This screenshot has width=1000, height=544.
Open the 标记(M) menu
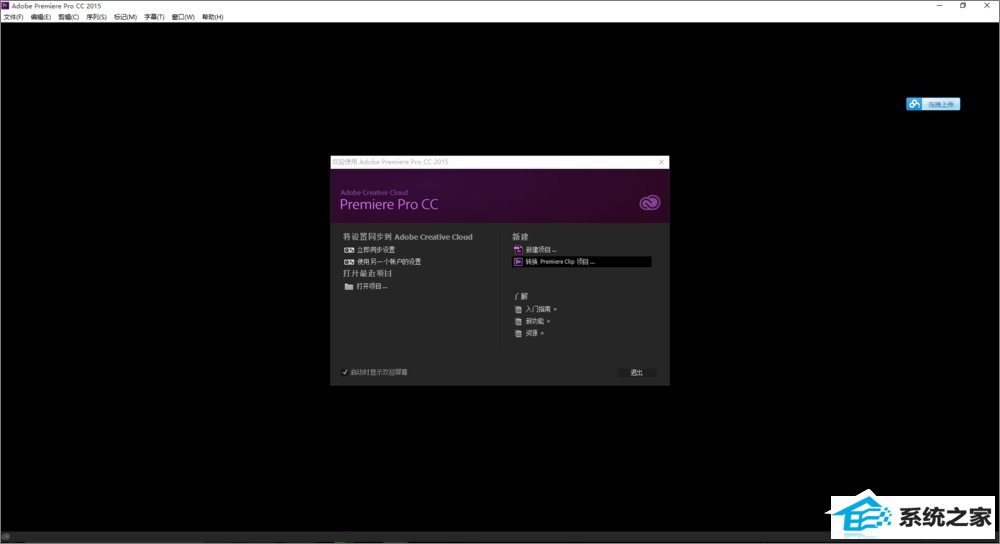(125, 17)
